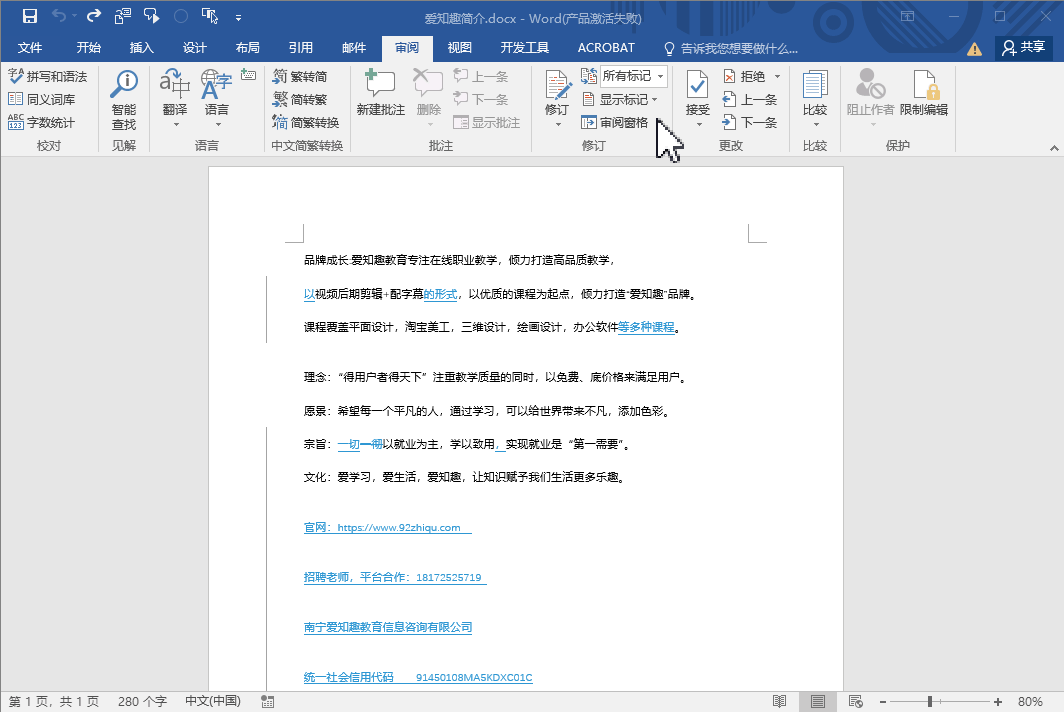Click the 统一社会信用代码 line
The height and width of the screenshot is (712, 1064).
(418, 677)
